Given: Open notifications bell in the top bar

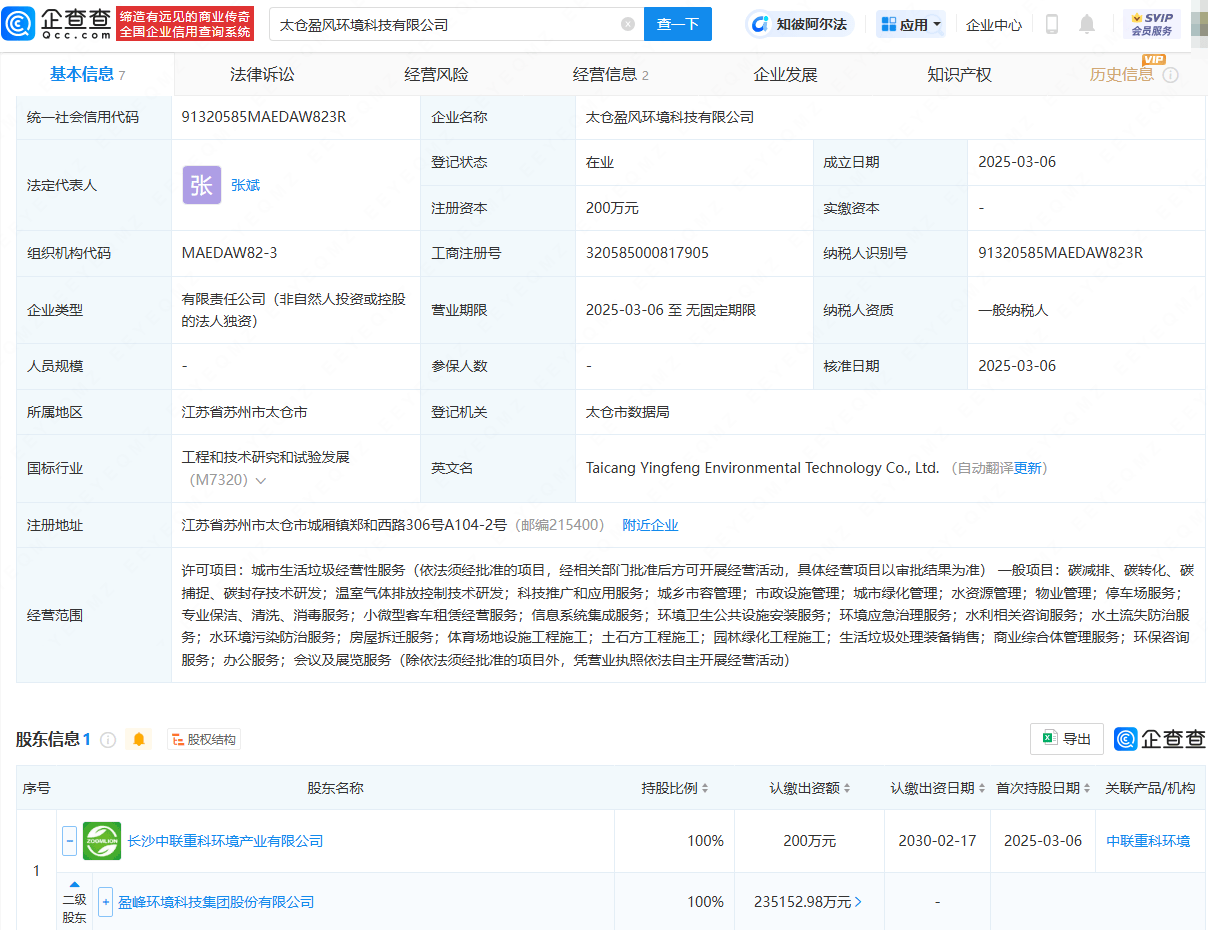Looking at the screenshot, I should click(x=1087, y=24).
